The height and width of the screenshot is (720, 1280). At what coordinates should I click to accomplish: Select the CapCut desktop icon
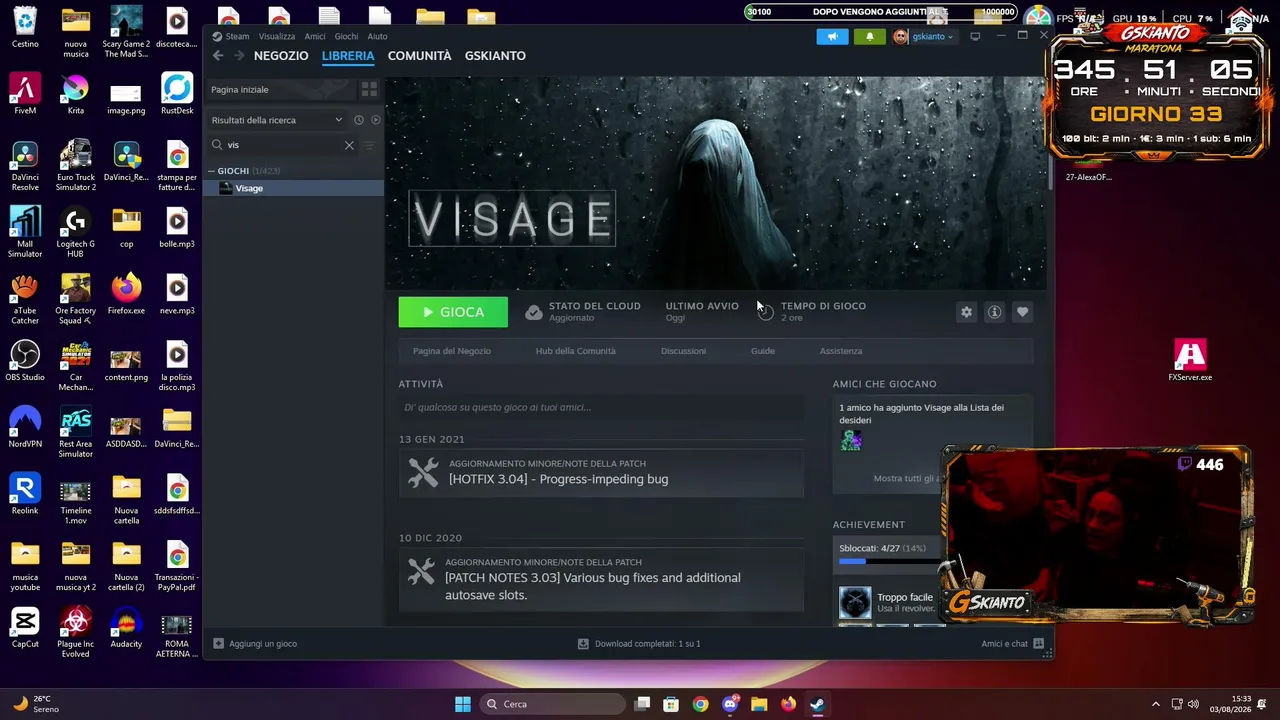click(25, 628)
